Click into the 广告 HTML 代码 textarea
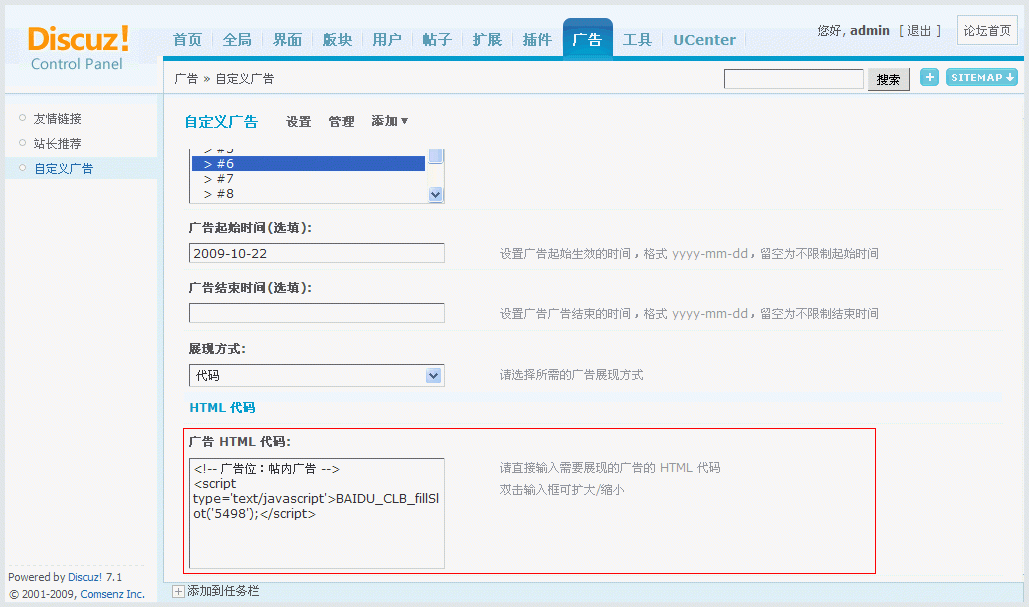1029x607 pixels. [x=316, y=513]
